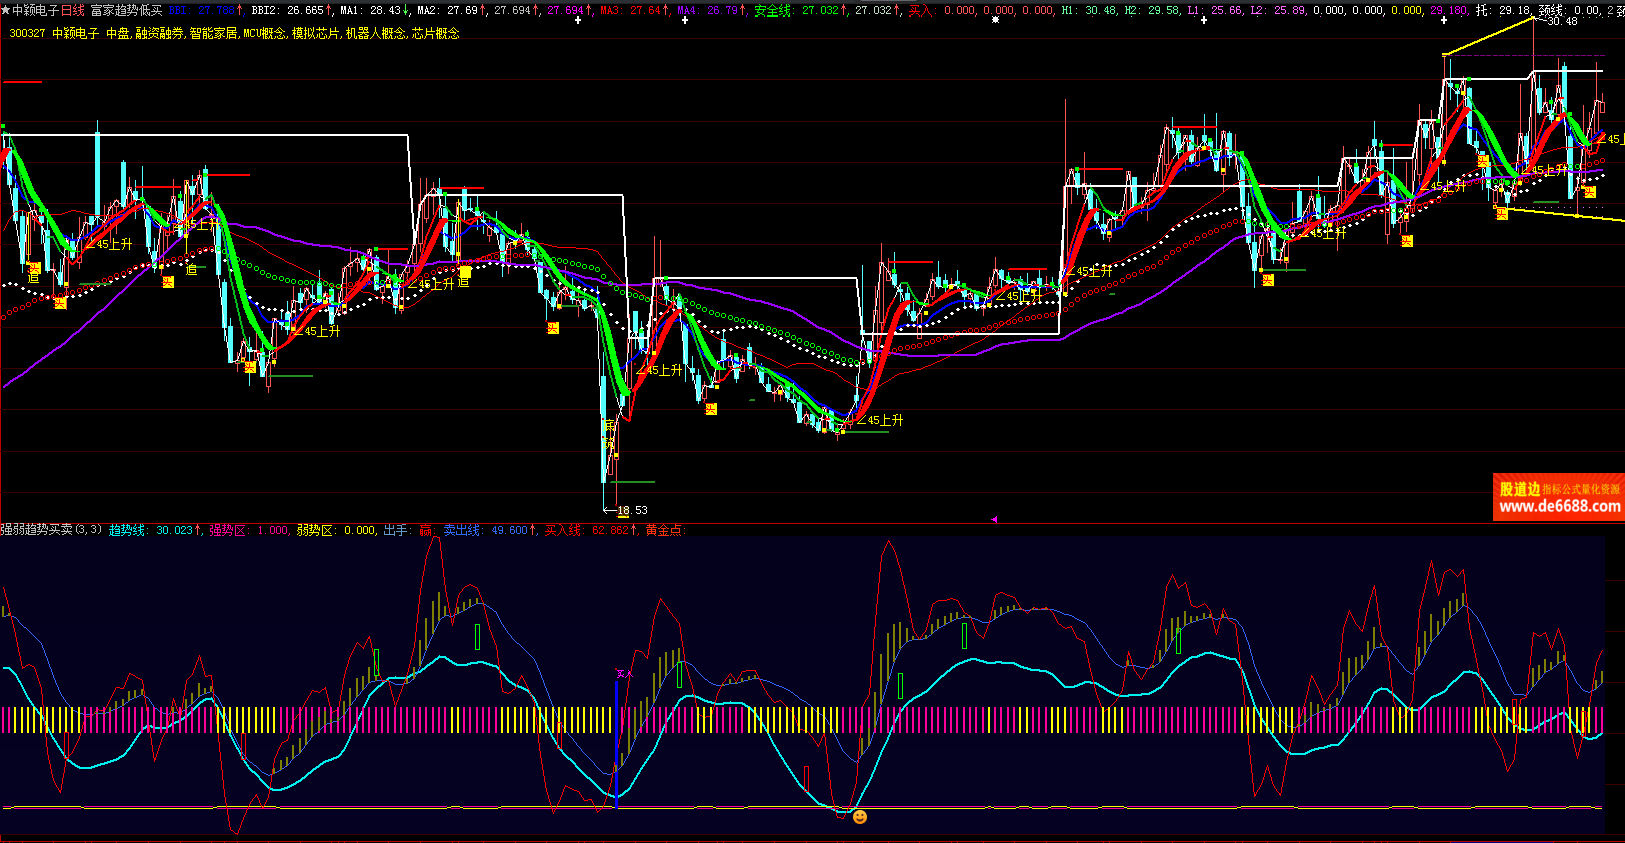Screen dimensions: 1625x843
Task: Click the 30.48 highest price label
Action: click(1561, 21)
